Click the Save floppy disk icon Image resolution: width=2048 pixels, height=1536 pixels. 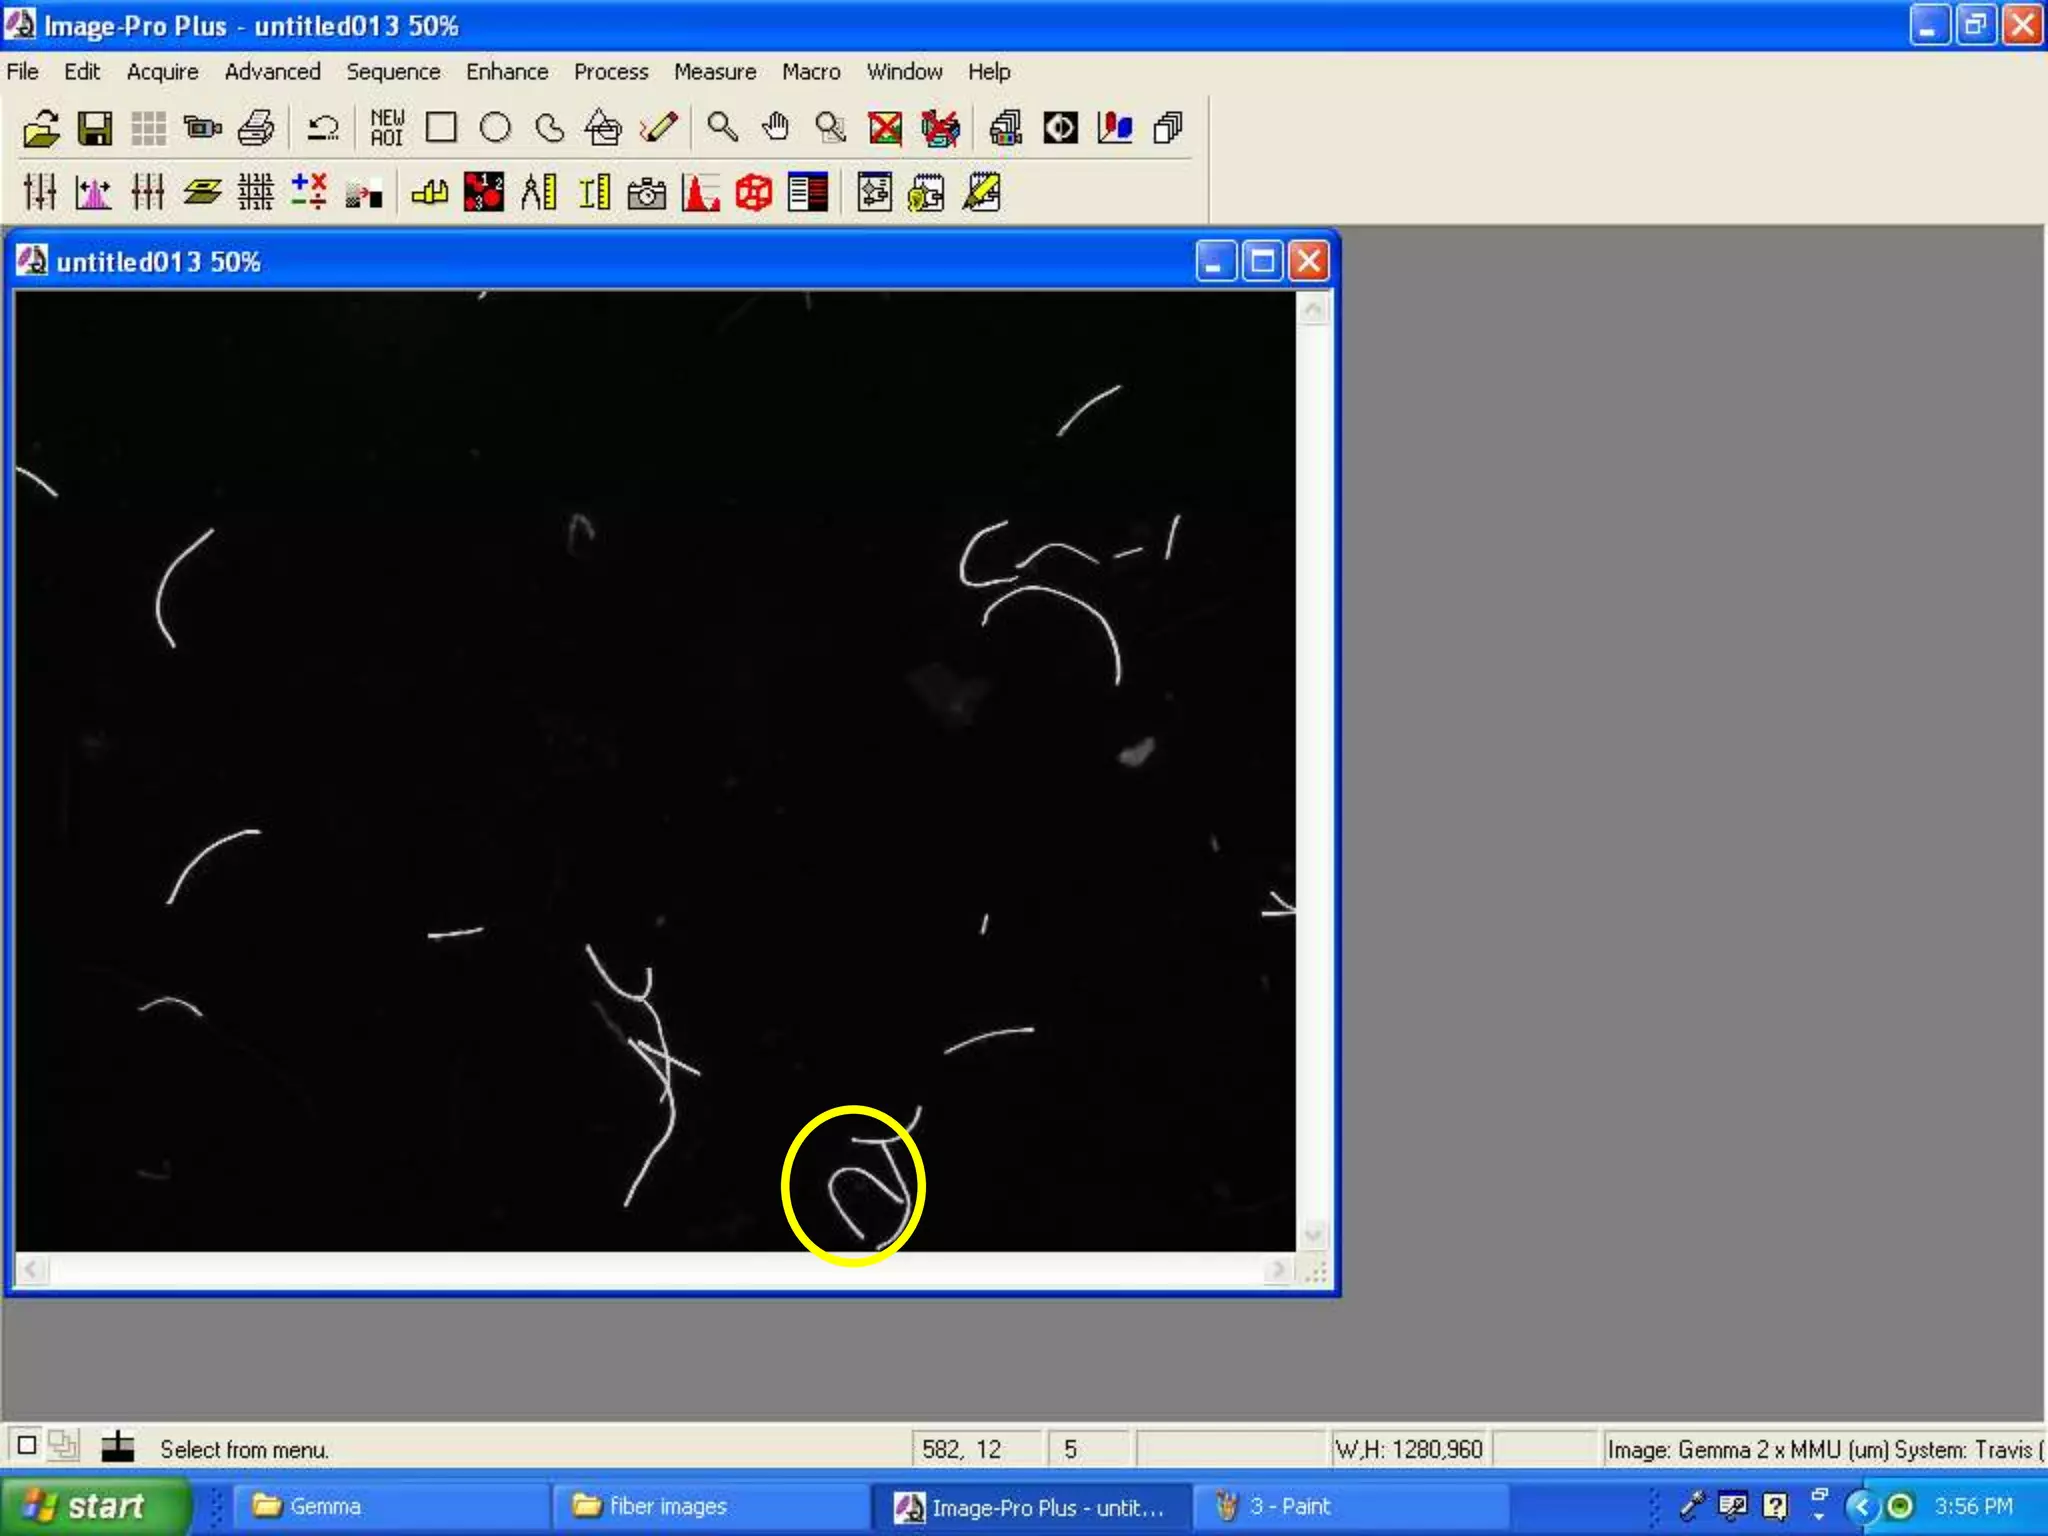[95, 128]
